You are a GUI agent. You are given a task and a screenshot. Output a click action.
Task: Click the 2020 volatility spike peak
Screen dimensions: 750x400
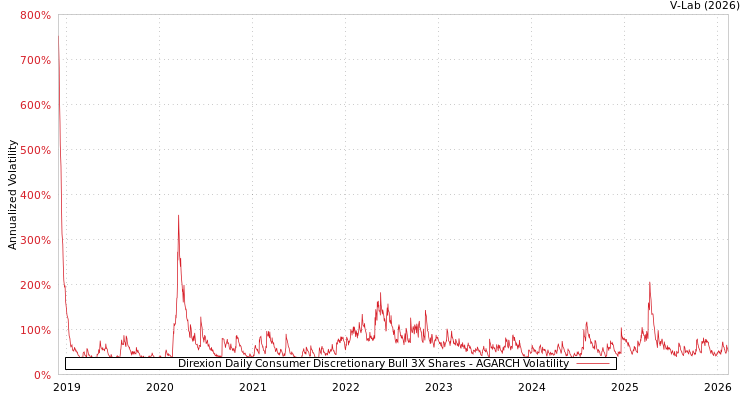[x=178, y=216]
